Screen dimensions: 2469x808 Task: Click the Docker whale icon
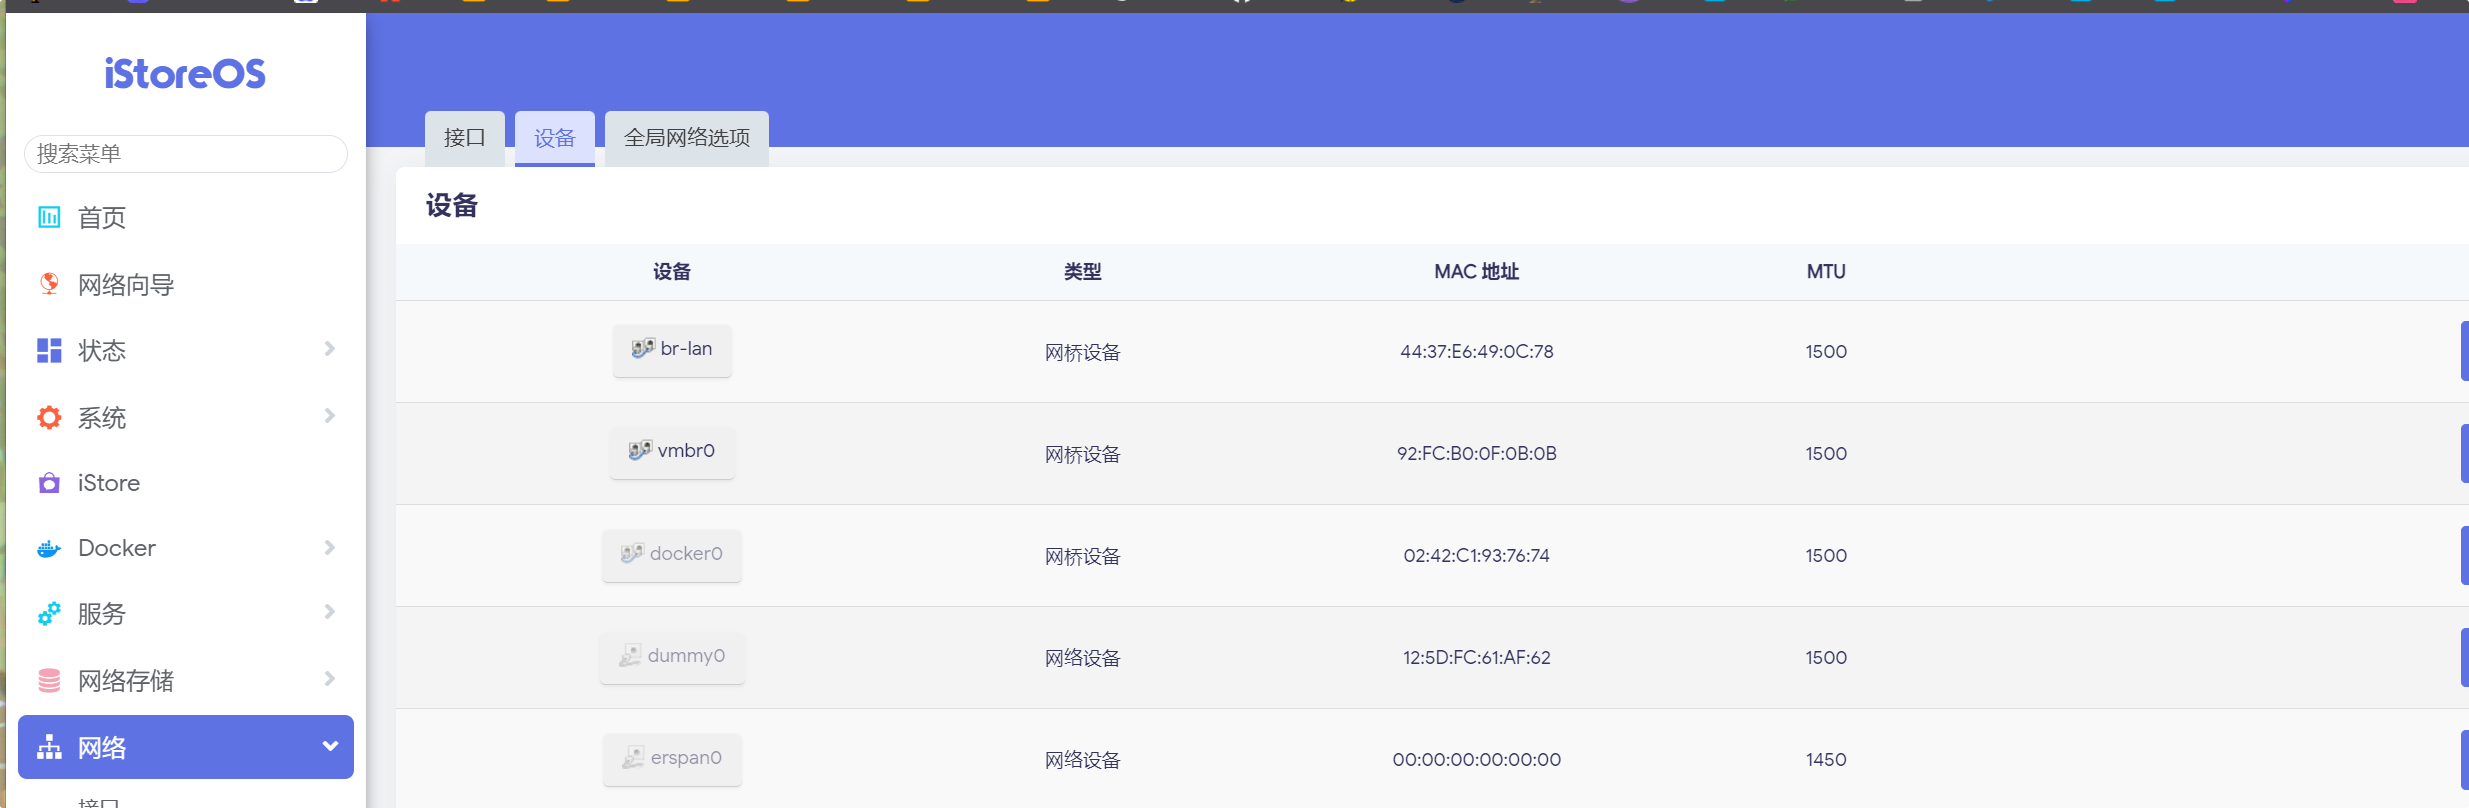point(49,548)
